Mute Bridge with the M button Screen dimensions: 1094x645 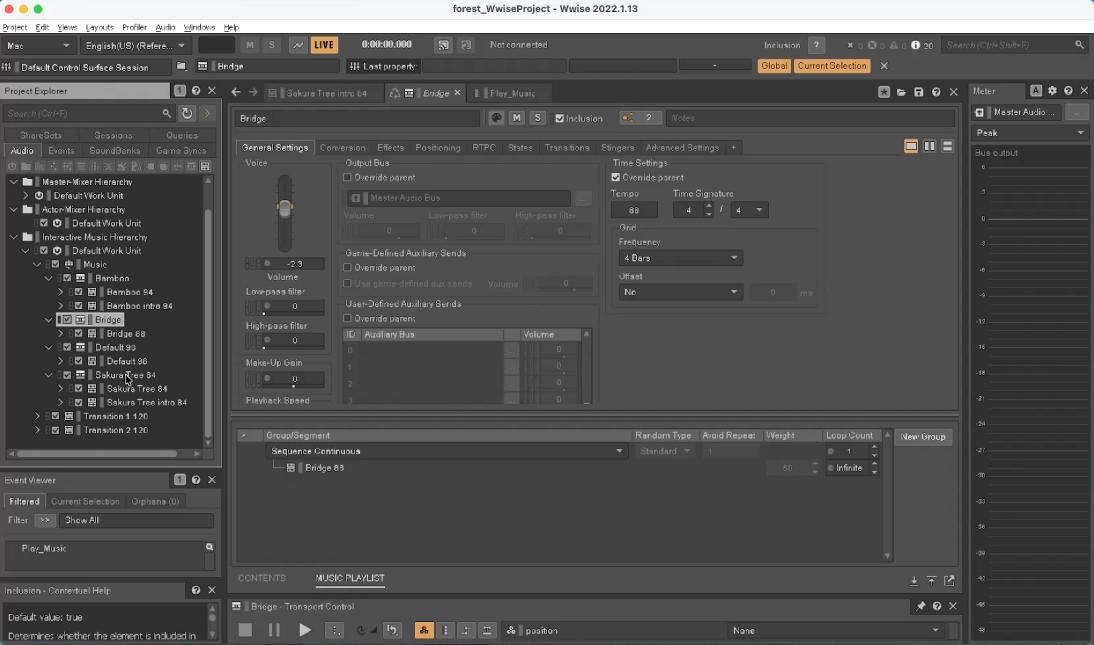point(517,118)
